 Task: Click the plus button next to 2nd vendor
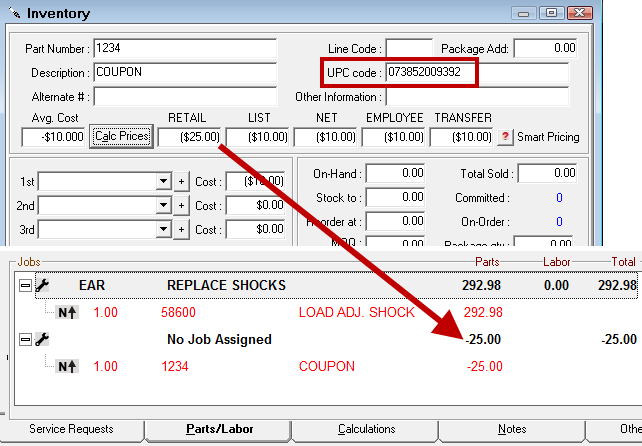[181, 206]
